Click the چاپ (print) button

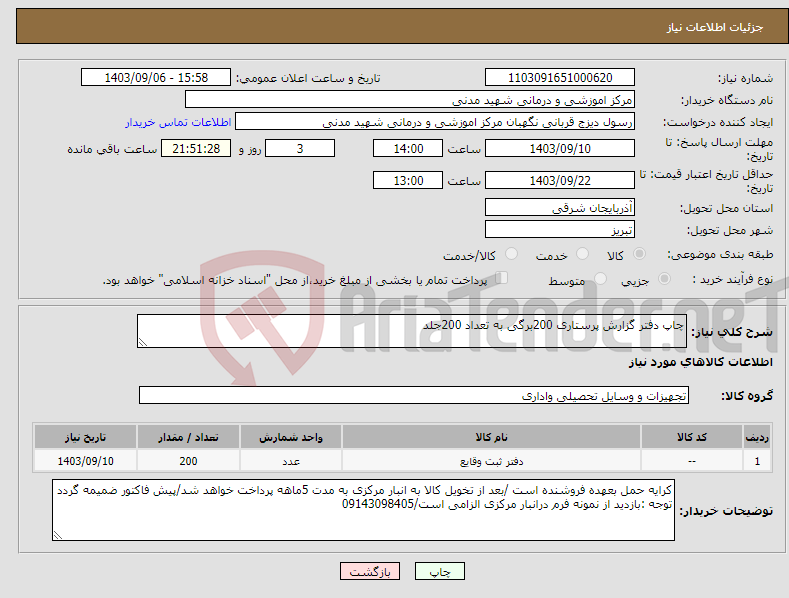point(439,572)
